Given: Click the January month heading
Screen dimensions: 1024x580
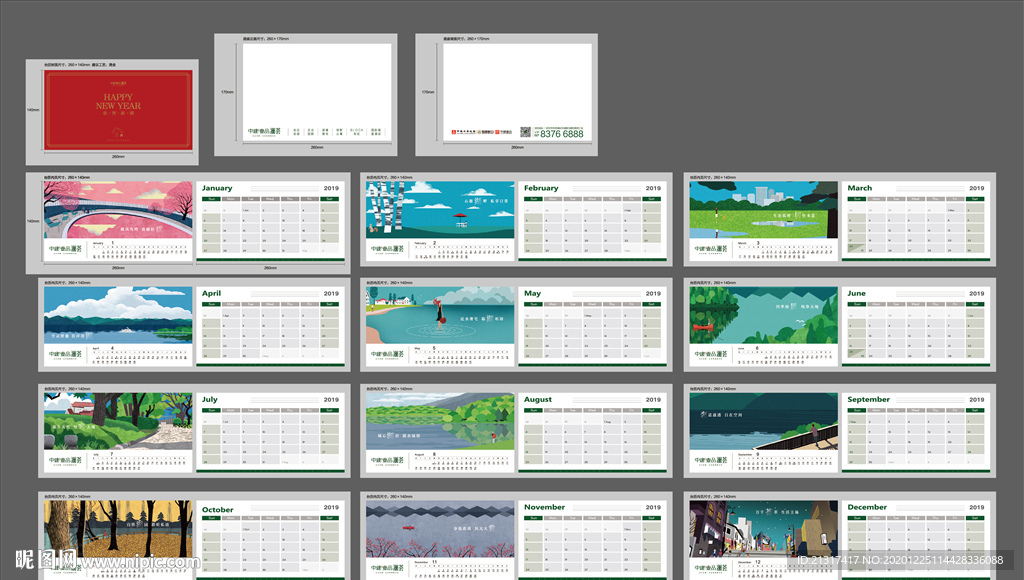Looking at the screenshot, I should [x=217, y=188].
